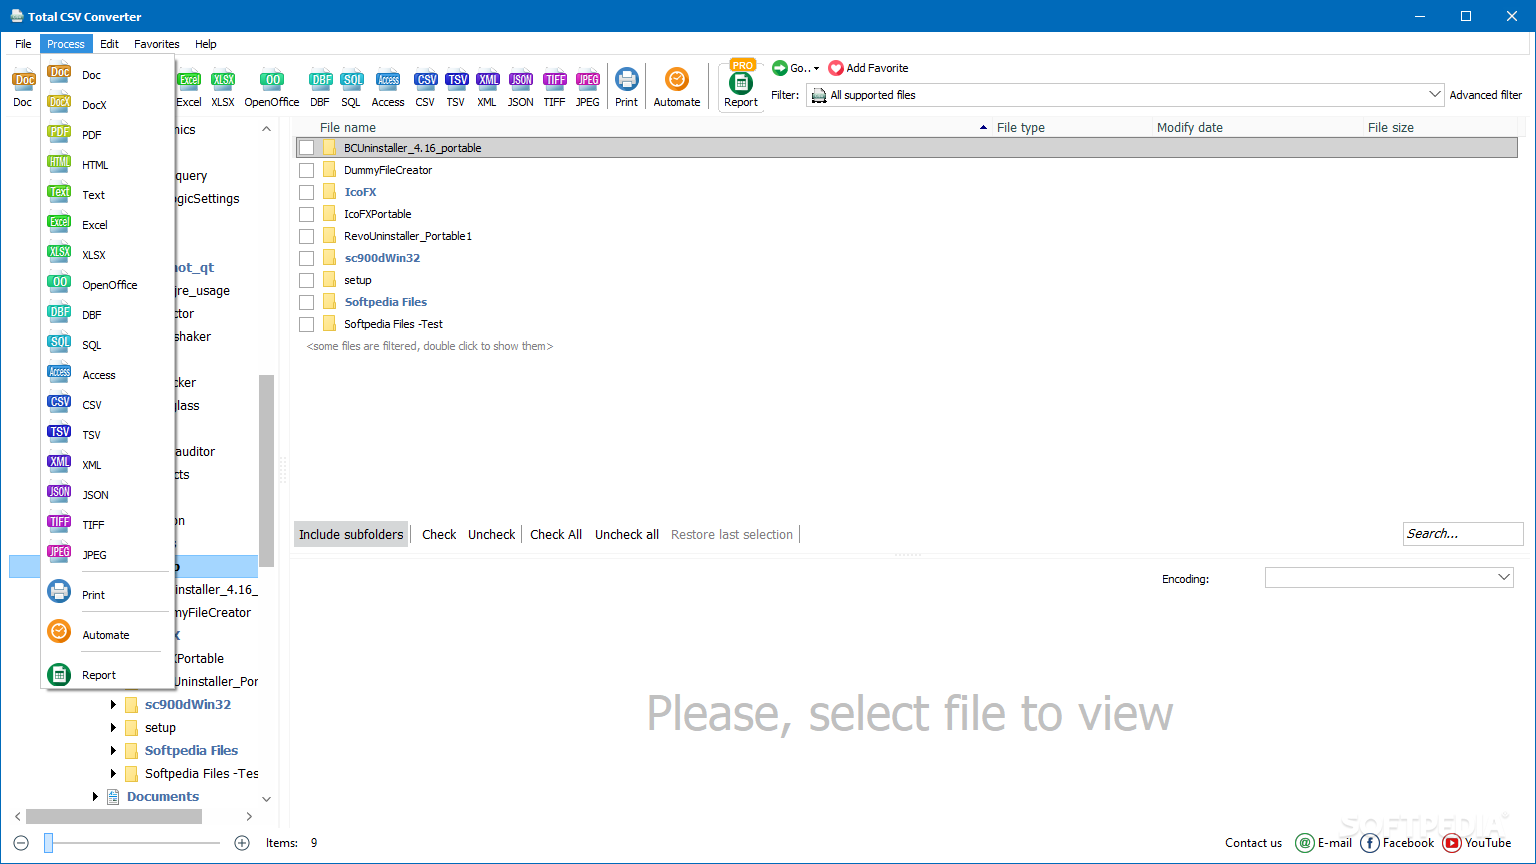Tick the RevoUninstaller_Portable1 checkbox

tap(307, 236)
